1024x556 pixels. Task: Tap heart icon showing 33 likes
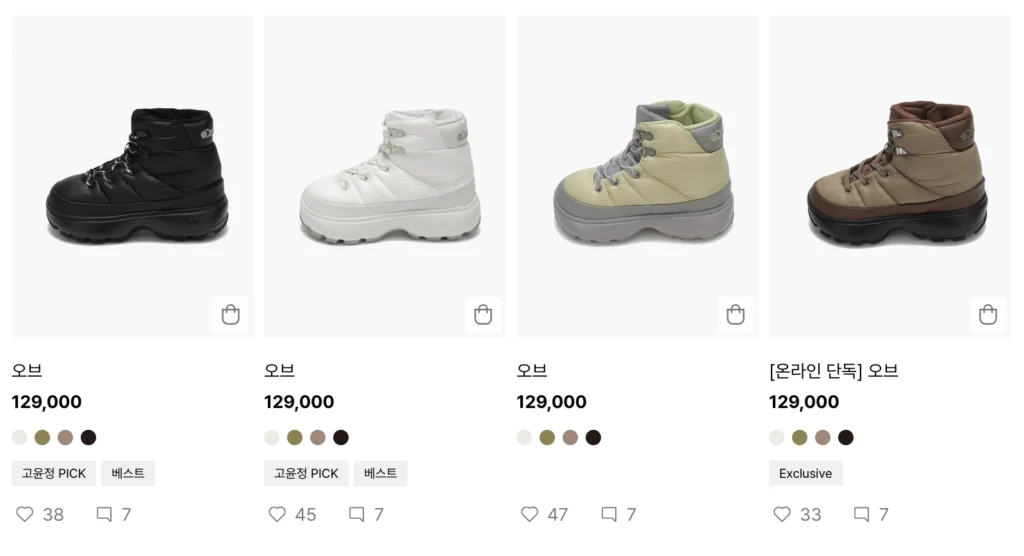coord(782,514)
